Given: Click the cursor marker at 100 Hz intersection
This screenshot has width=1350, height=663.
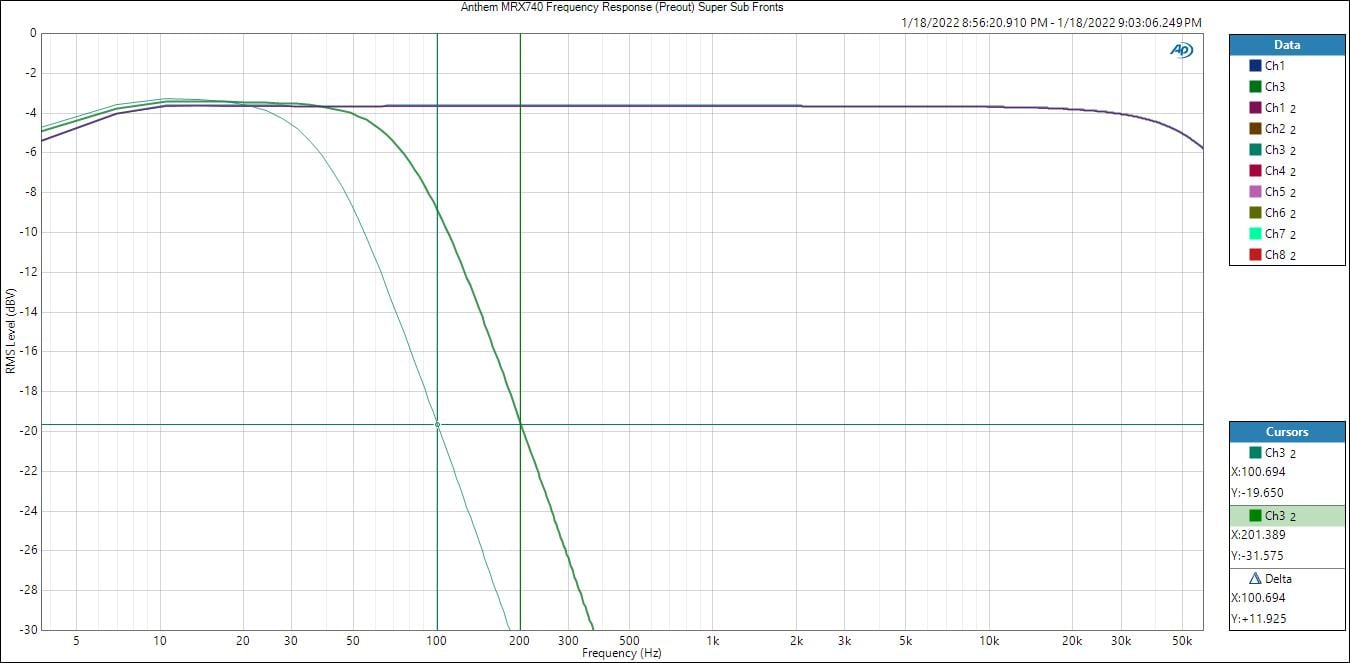Looking at the screenshot, I should [x=437, y=425].
